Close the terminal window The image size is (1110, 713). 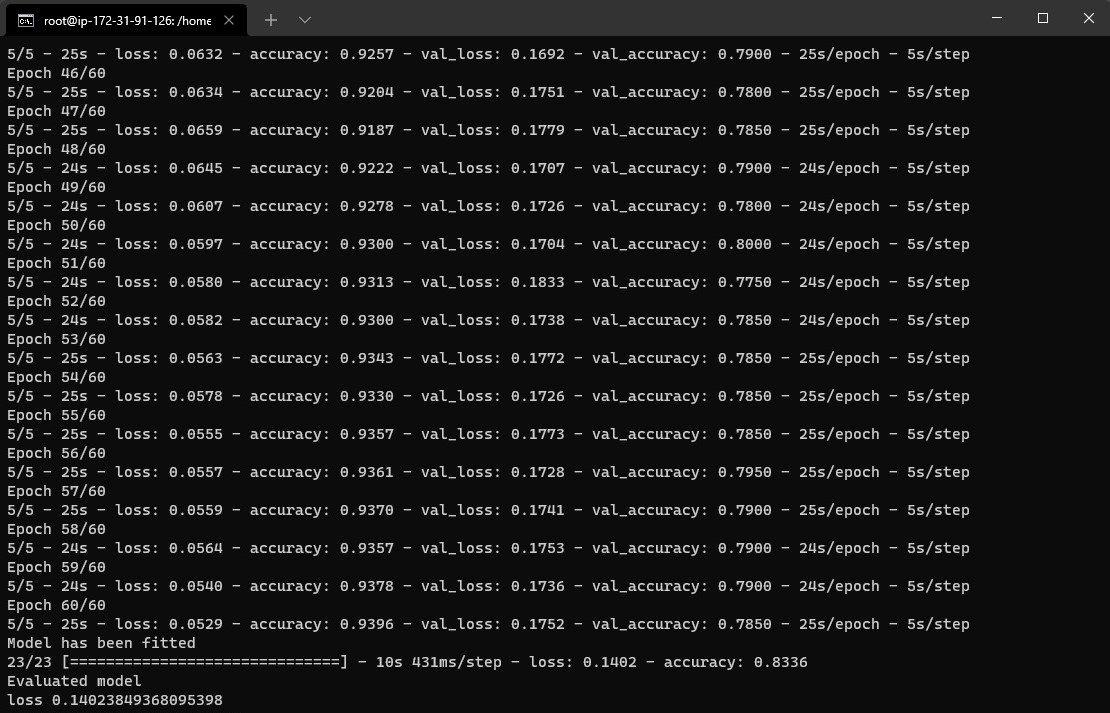1088,18
